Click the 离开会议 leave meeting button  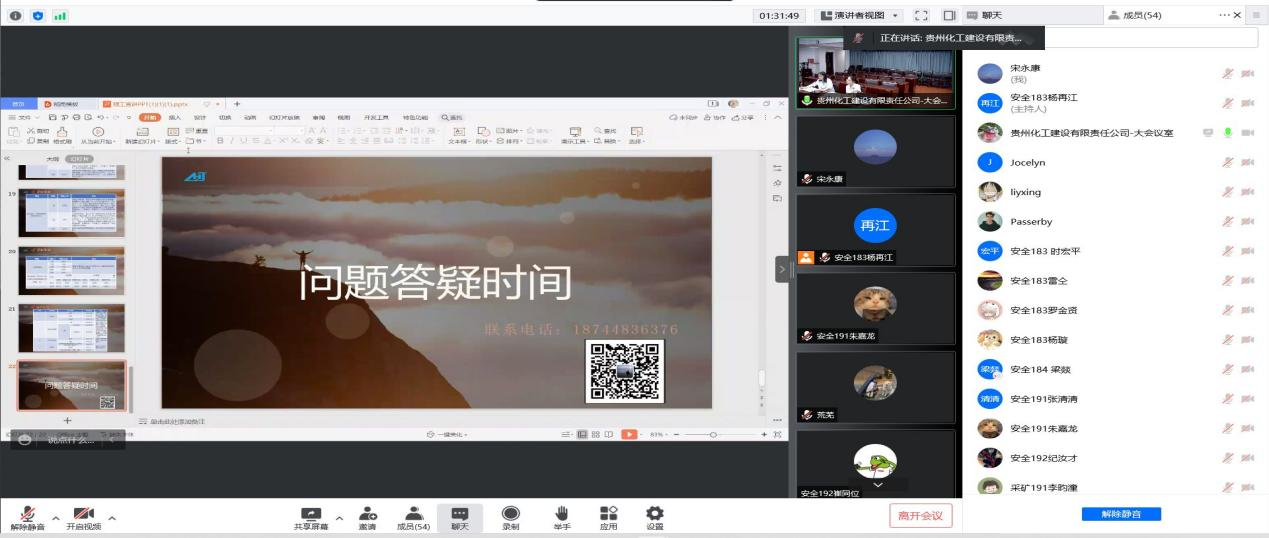[x=920, y=516]
